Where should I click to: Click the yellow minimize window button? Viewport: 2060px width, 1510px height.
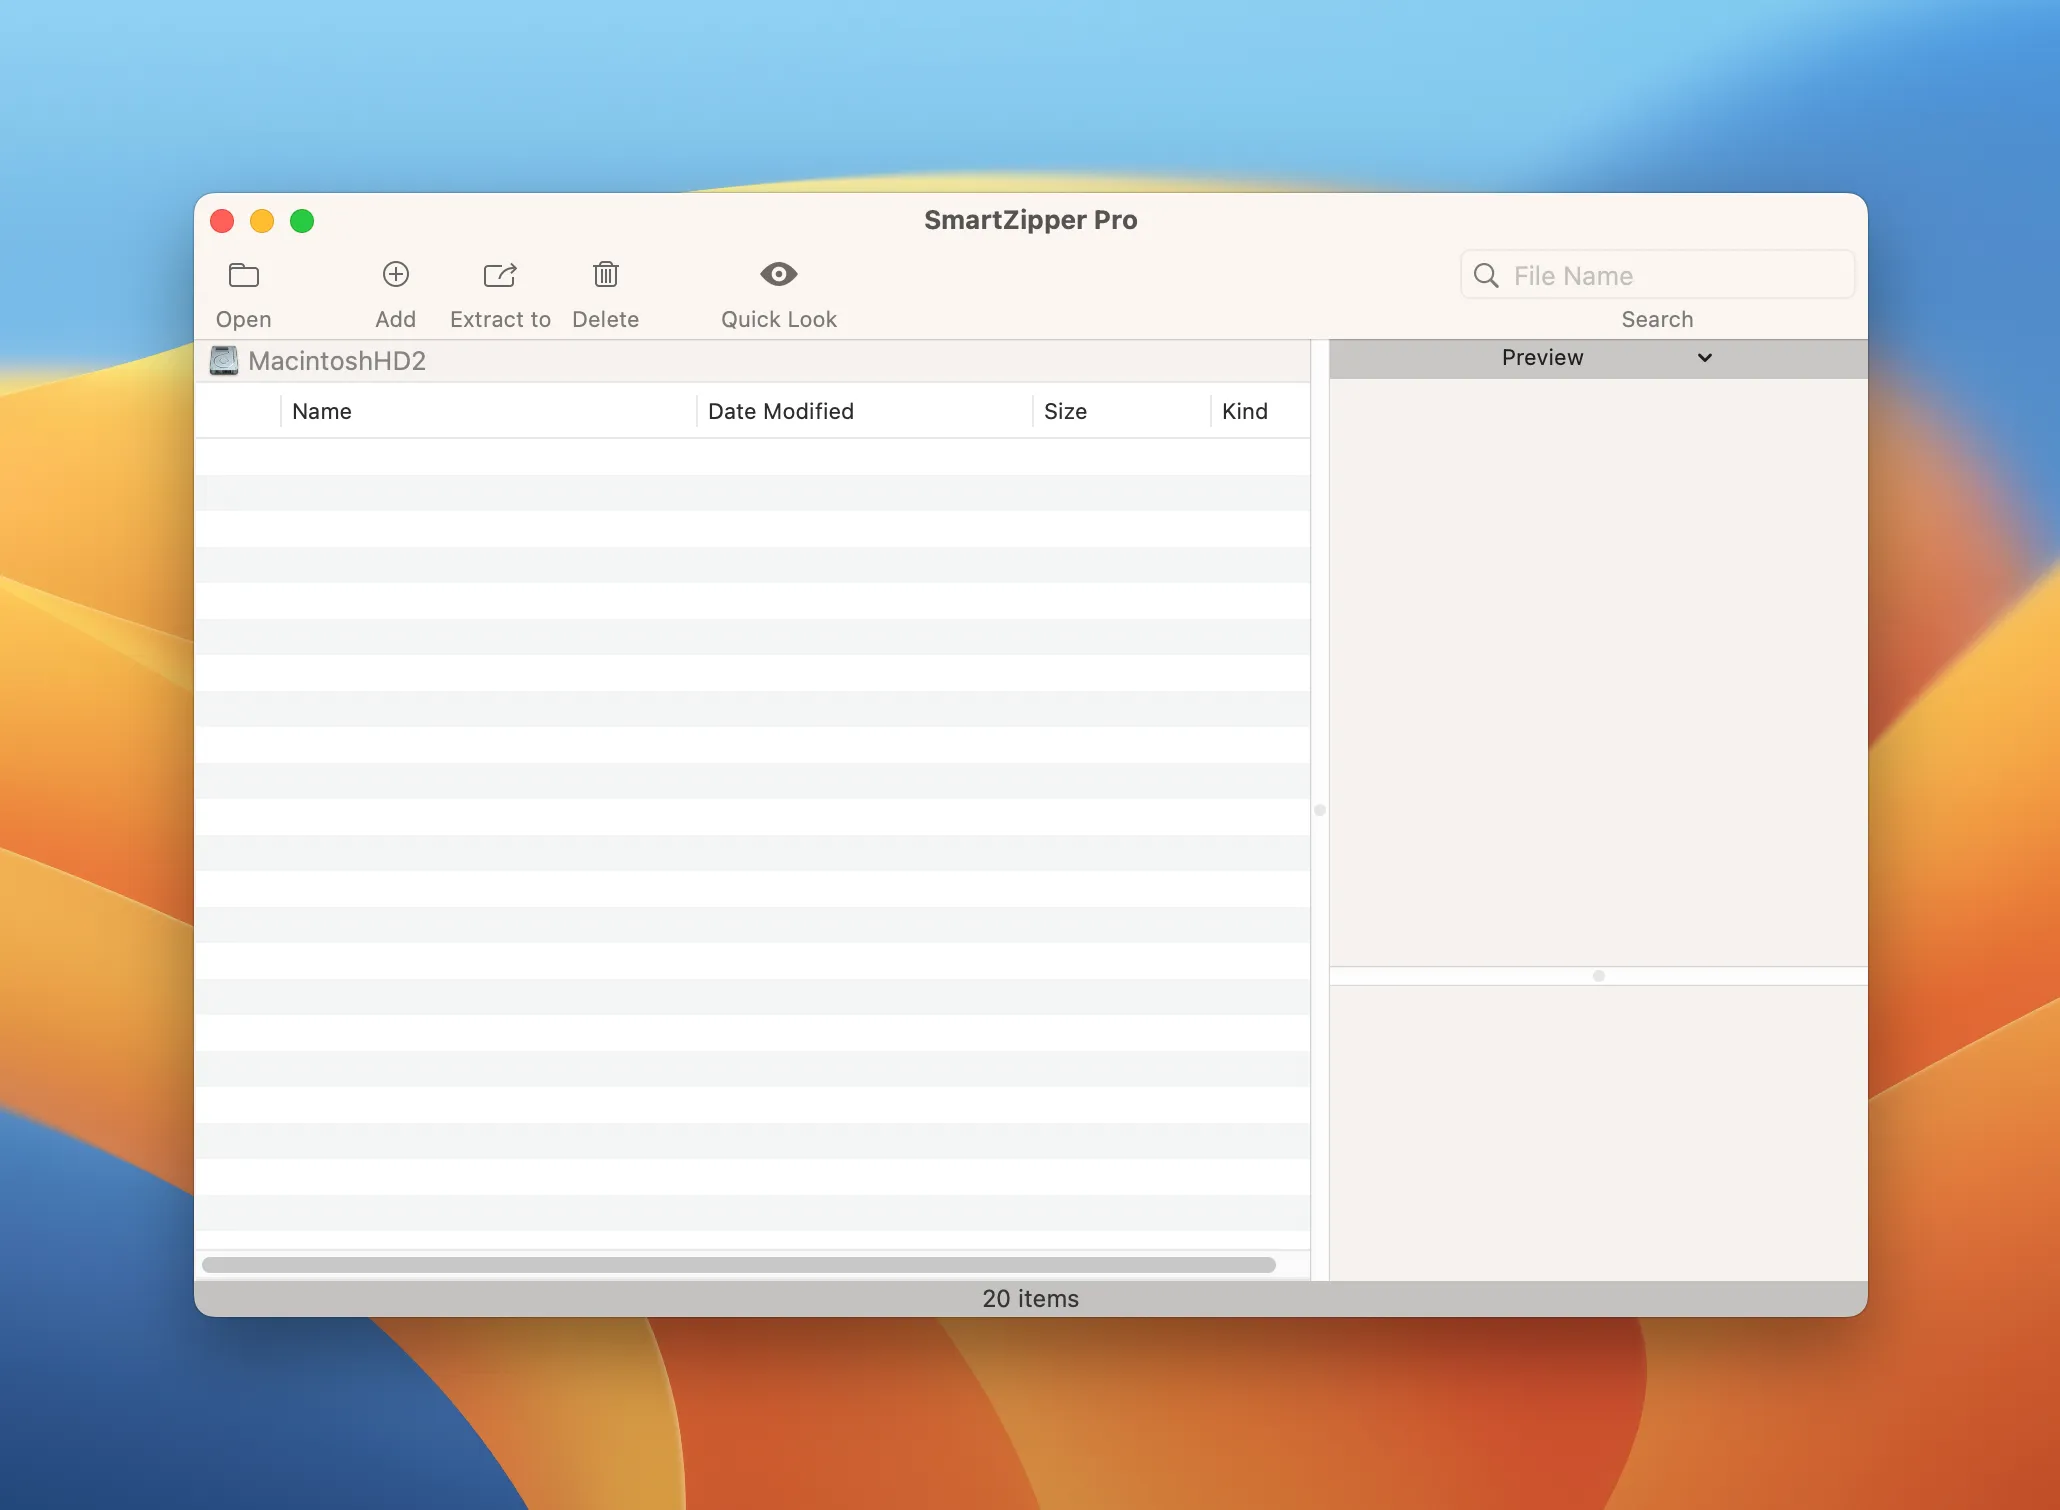click(262, 221)
